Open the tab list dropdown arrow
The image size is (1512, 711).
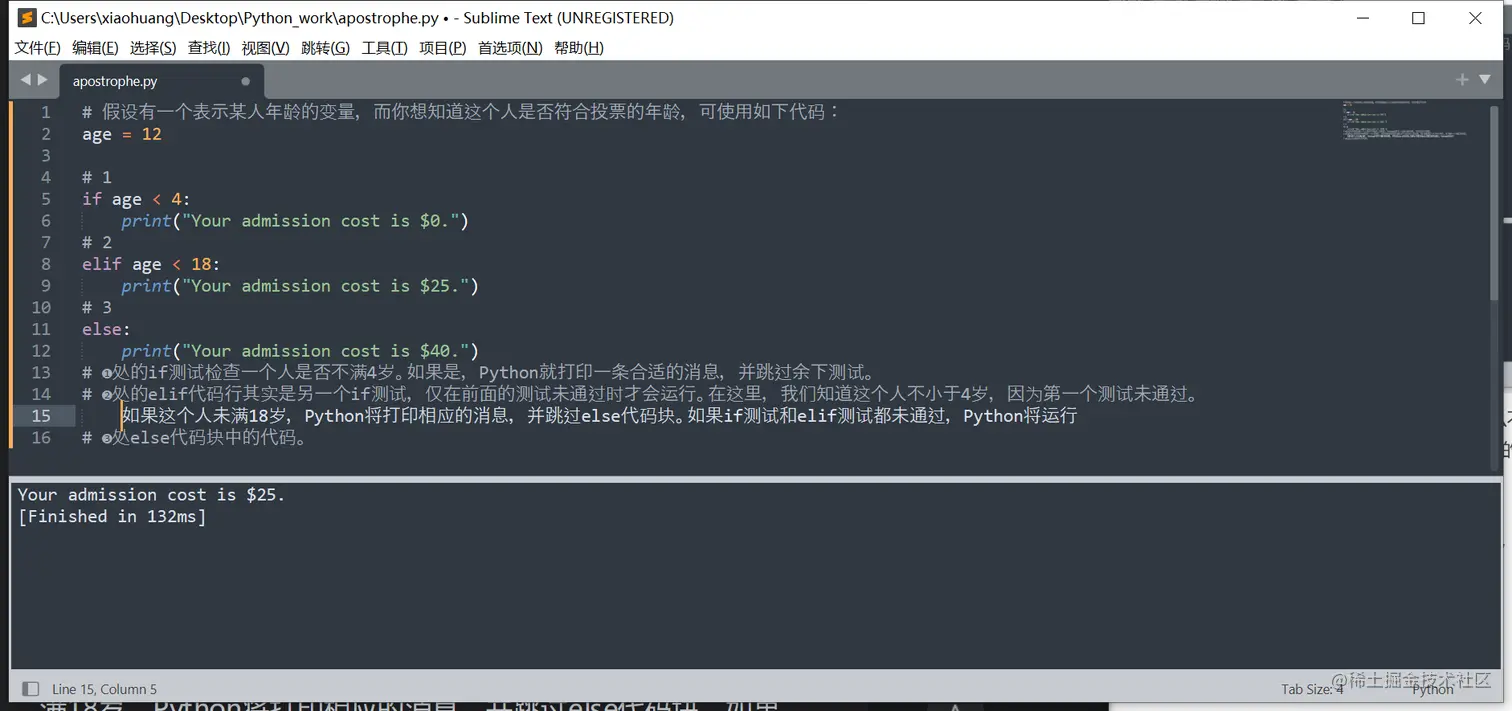[1485, 80]
